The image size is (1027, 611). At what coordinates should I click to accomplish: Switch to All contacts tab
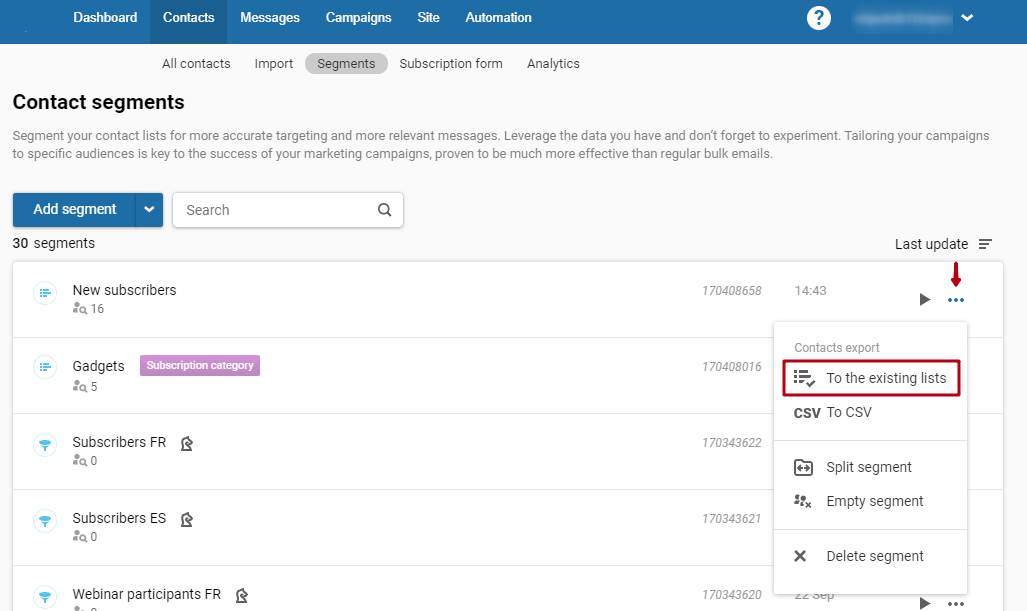click(196, 64)
